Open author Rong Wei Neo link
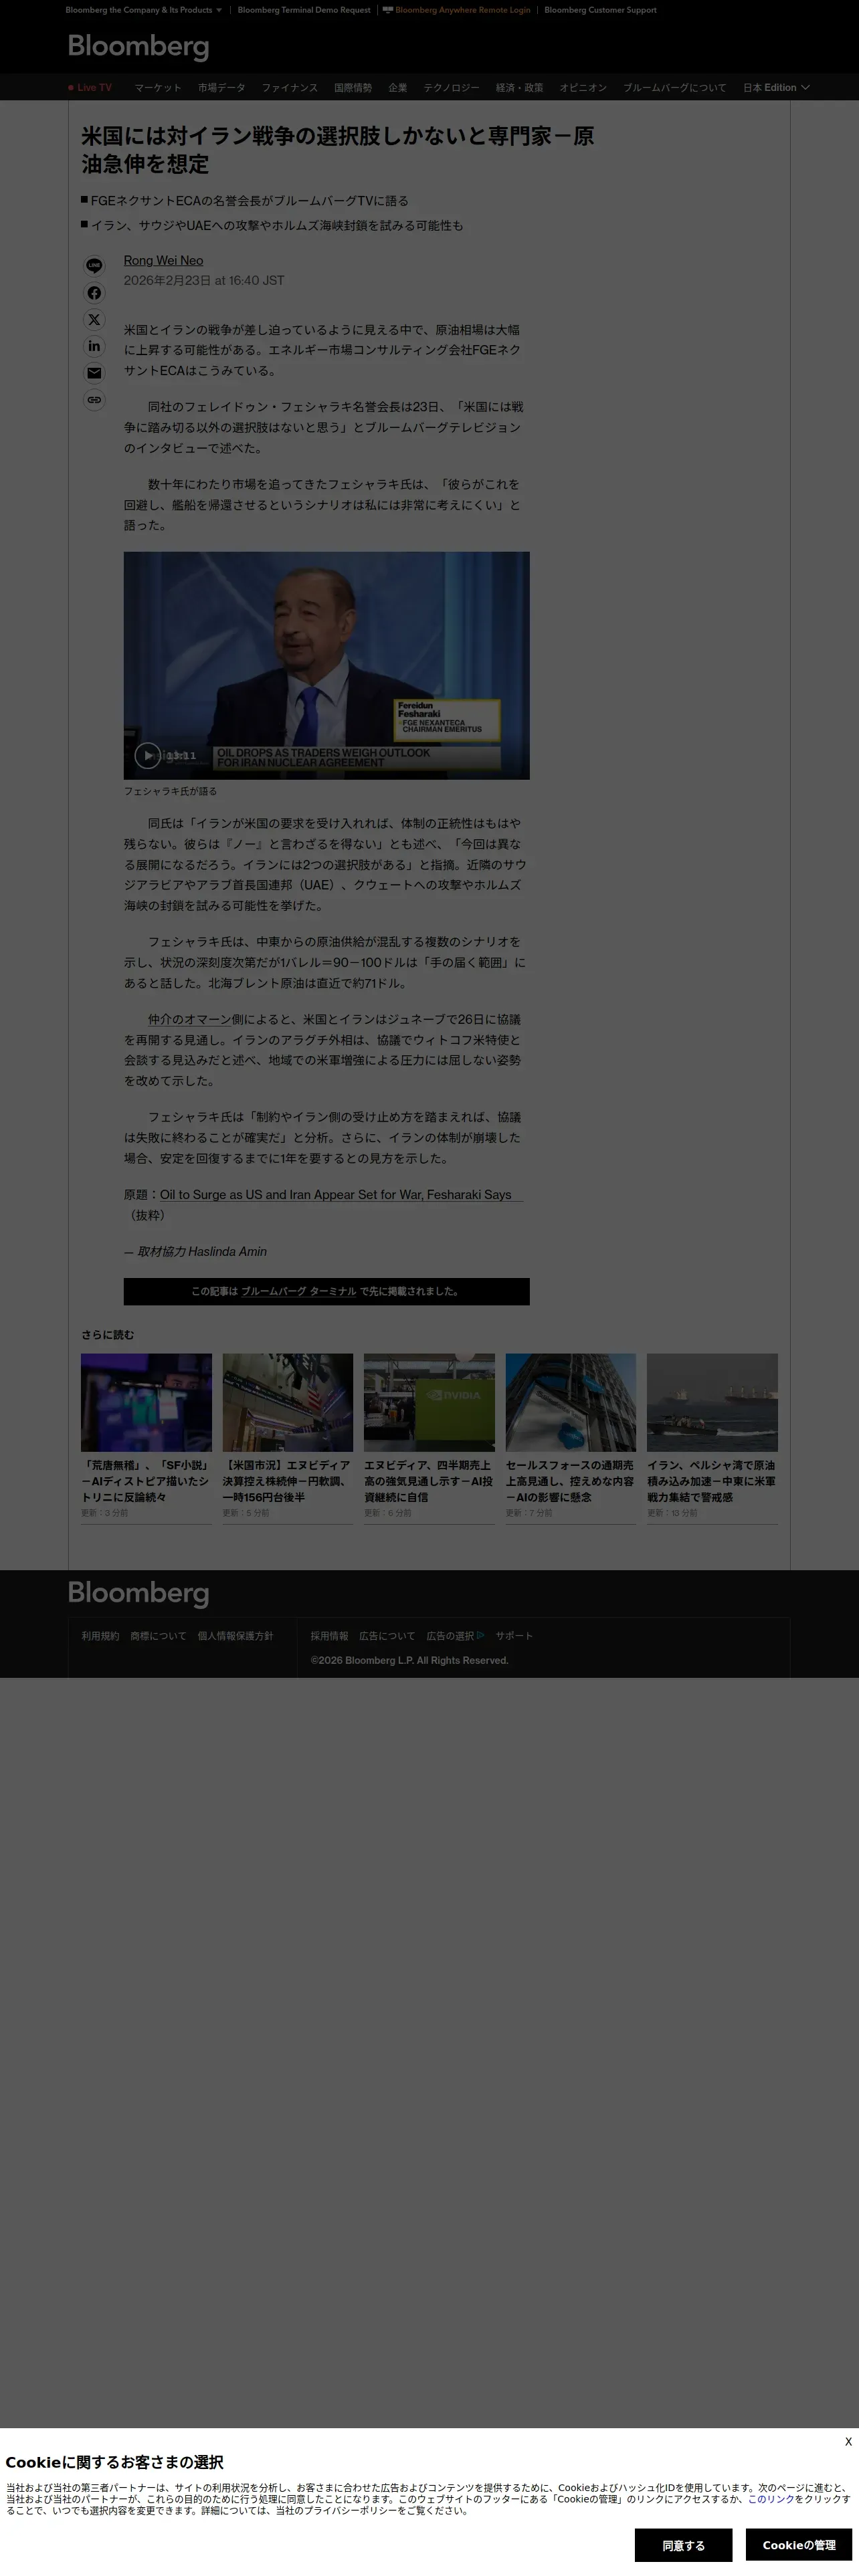This screenshot has height=2576, width=859. pyautogui.click(x=163, y=260)
